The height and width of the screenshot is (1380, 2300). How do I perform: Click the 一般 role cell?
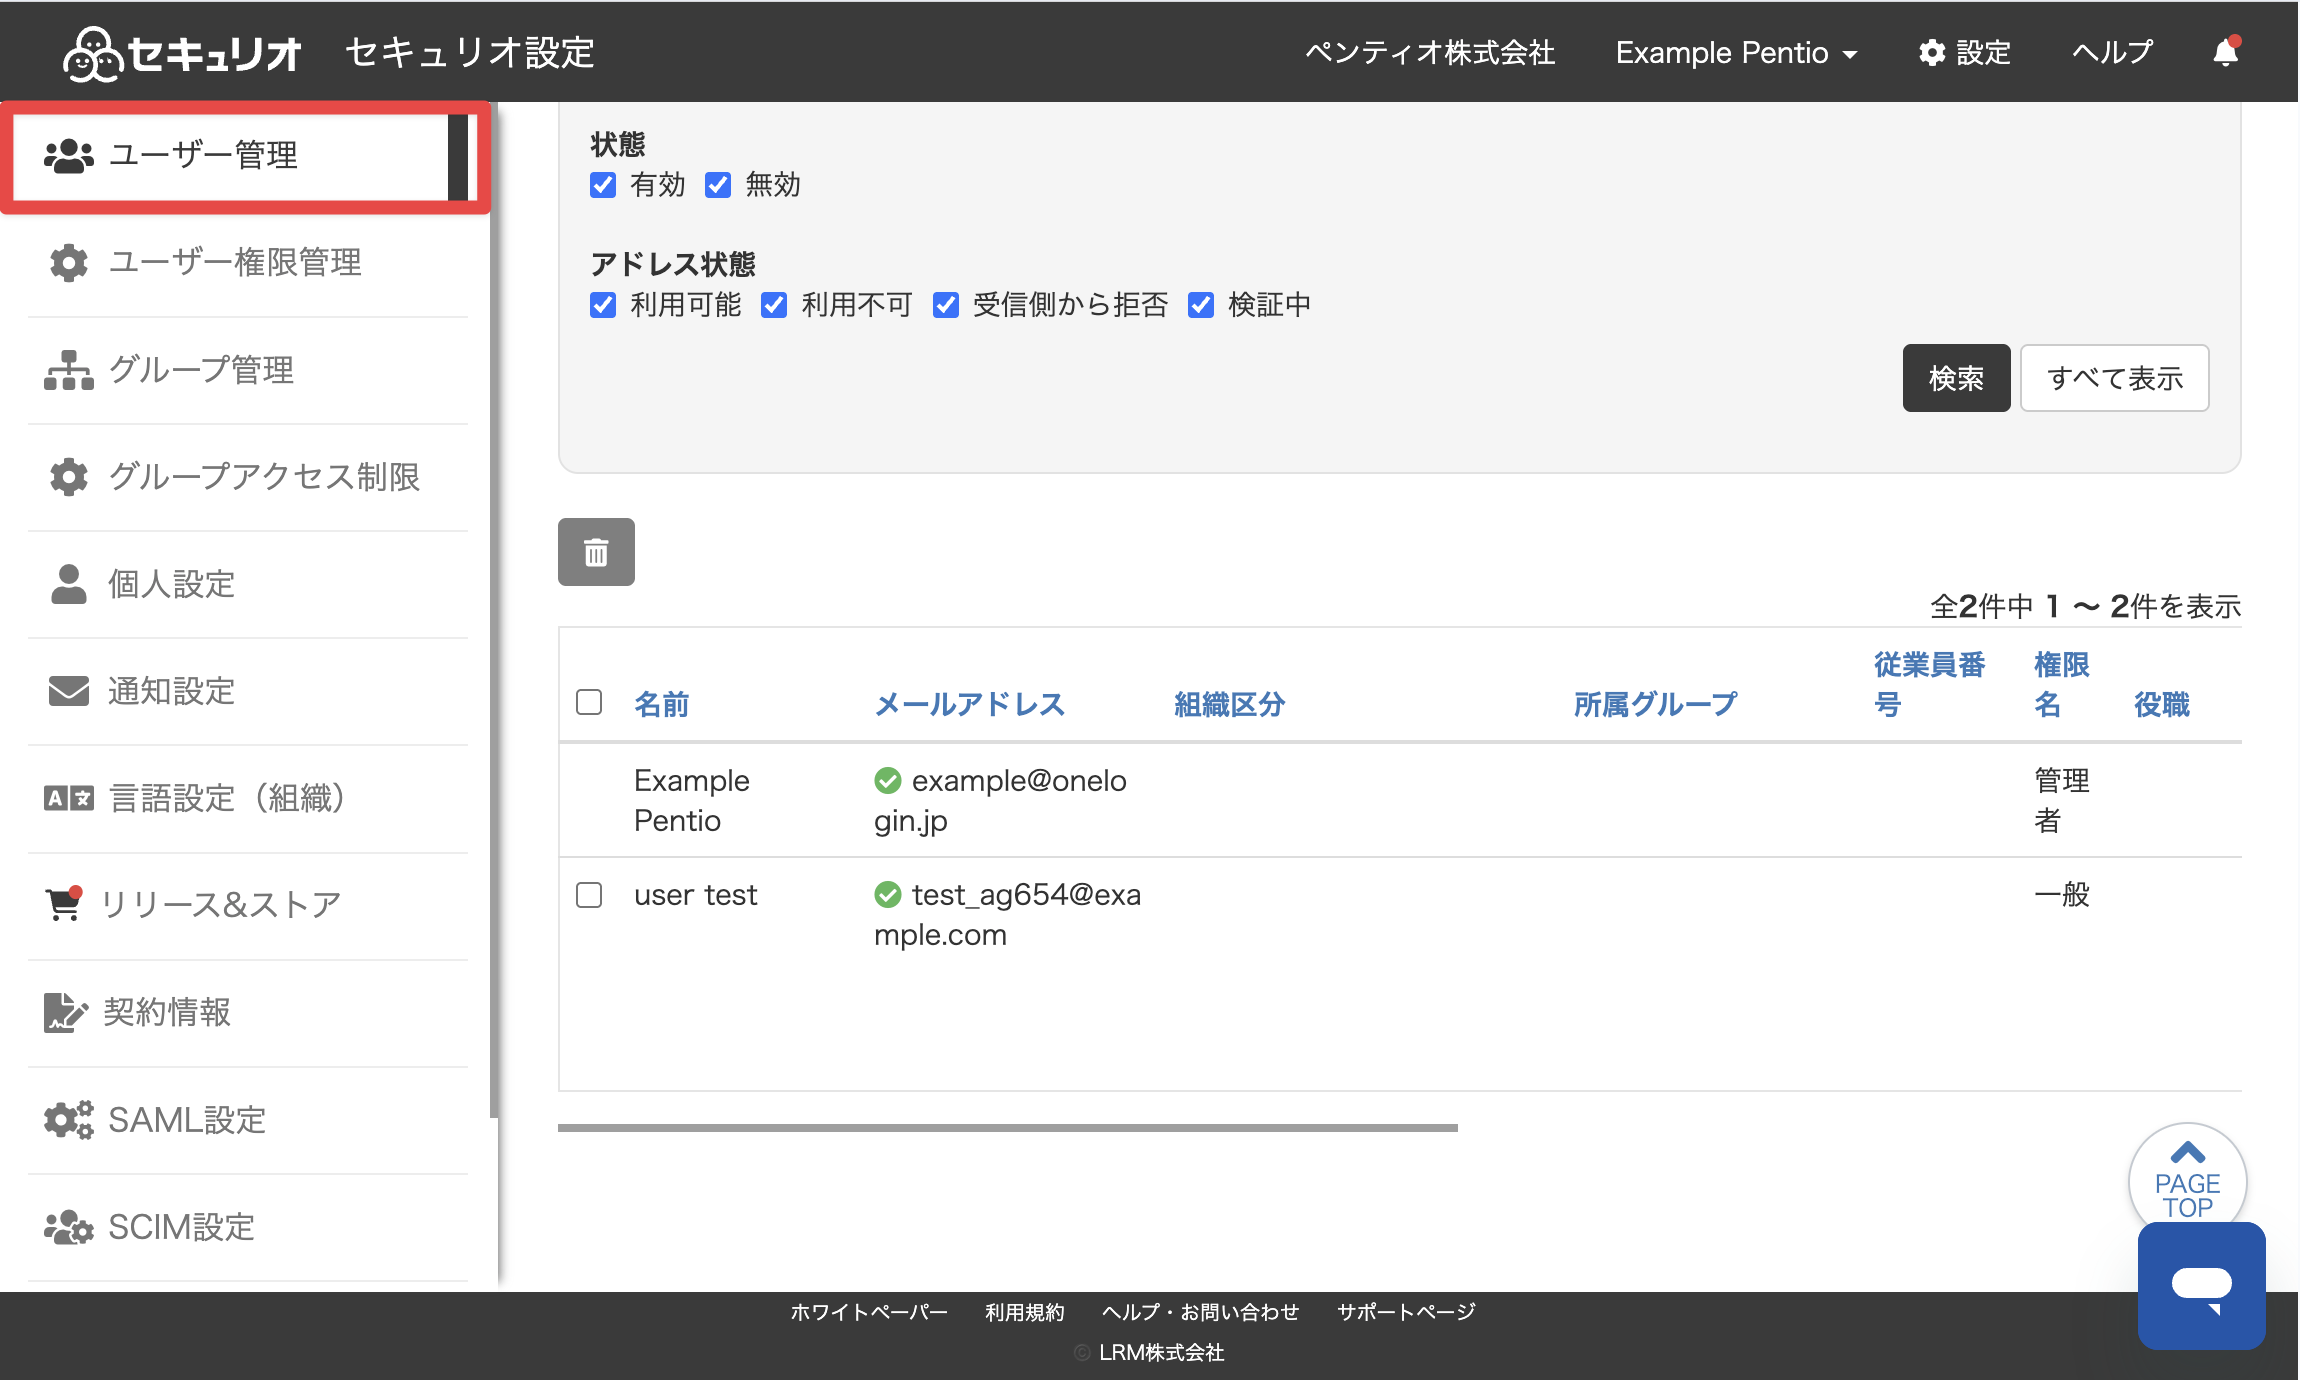point(2061,894)
